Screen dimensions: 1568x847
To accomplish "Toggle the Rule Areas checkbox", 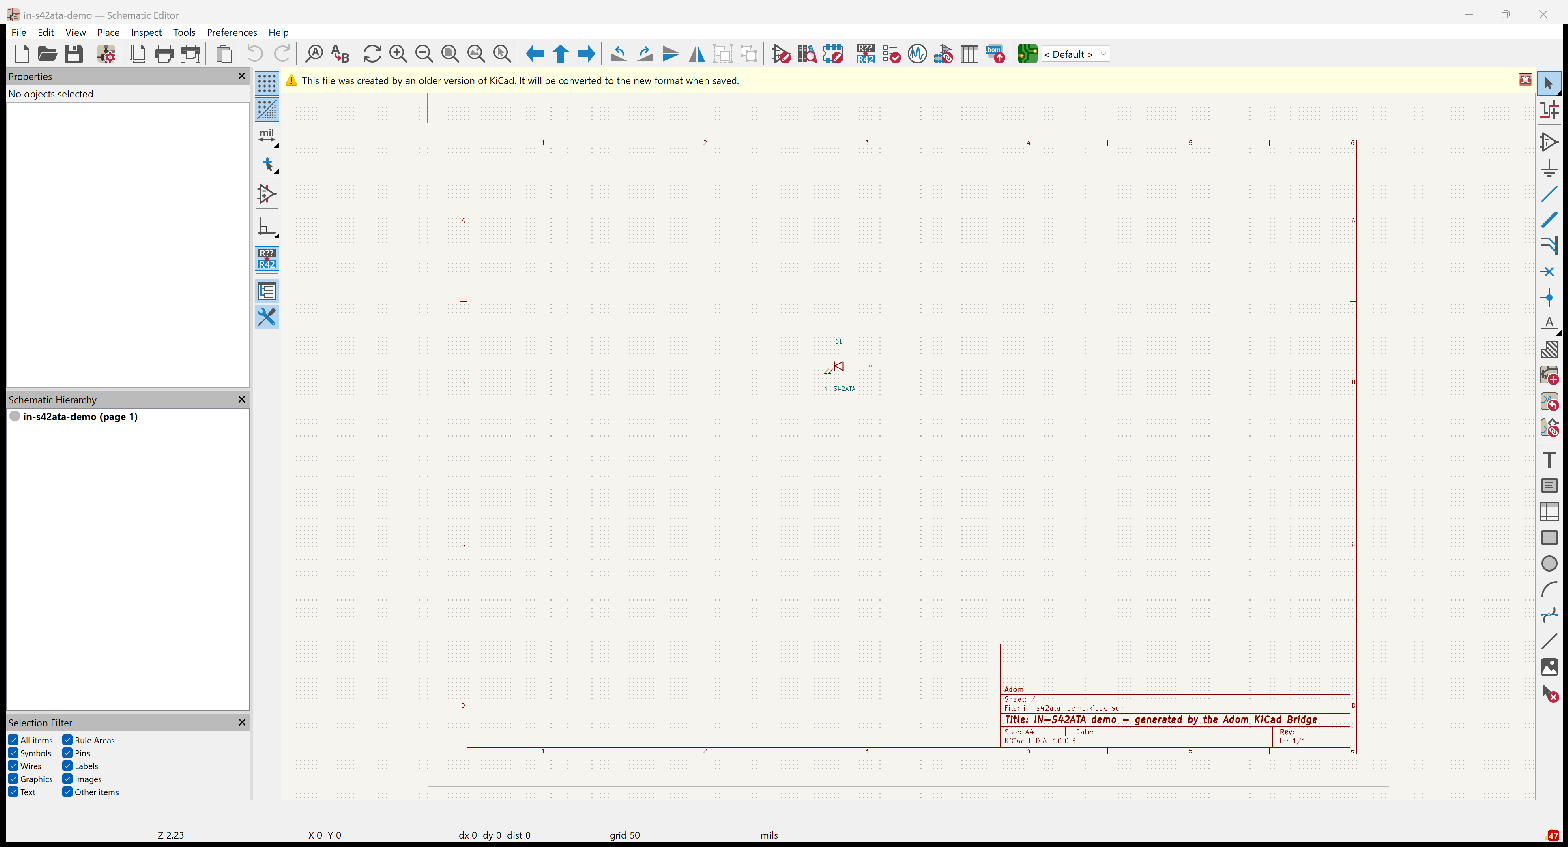I will [x=67, y=740].
